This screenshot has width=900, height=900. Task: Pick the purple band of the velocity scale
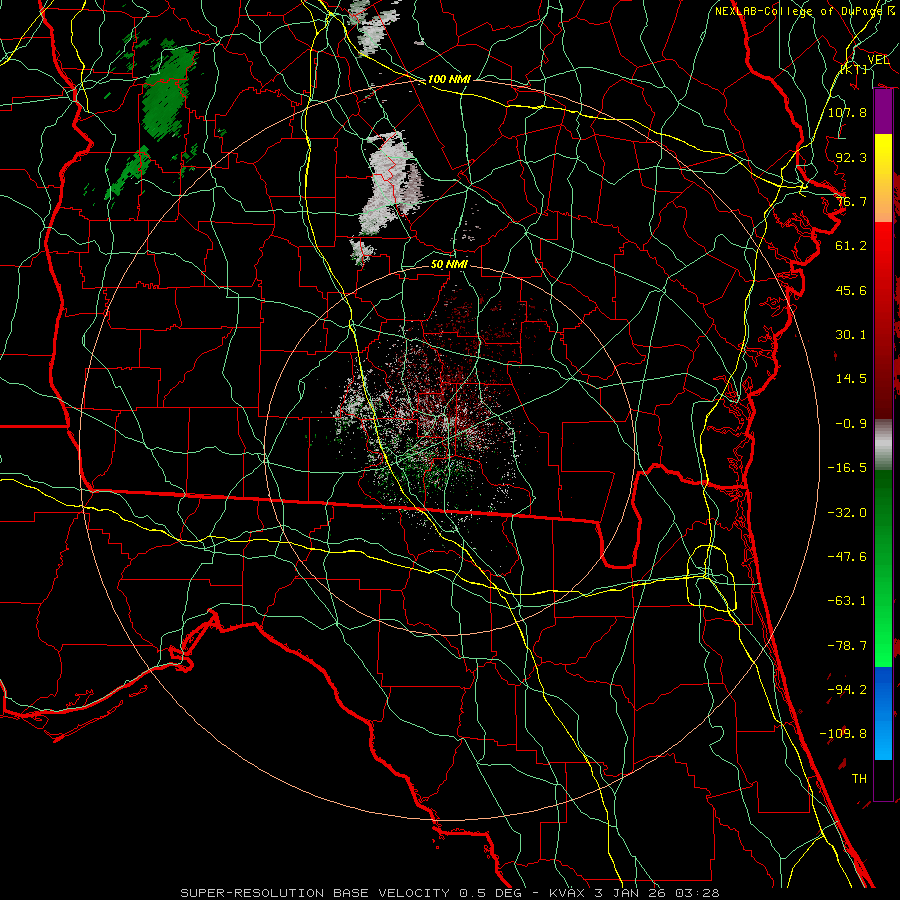[883, 112]
